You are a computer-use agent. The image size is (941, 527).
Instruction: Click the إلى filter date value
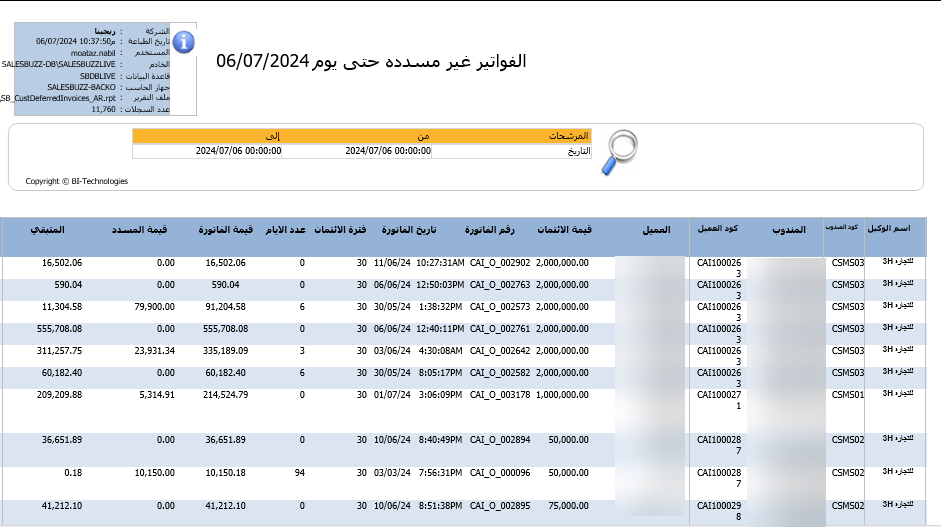pyautogui.click(x=238, y=151)
